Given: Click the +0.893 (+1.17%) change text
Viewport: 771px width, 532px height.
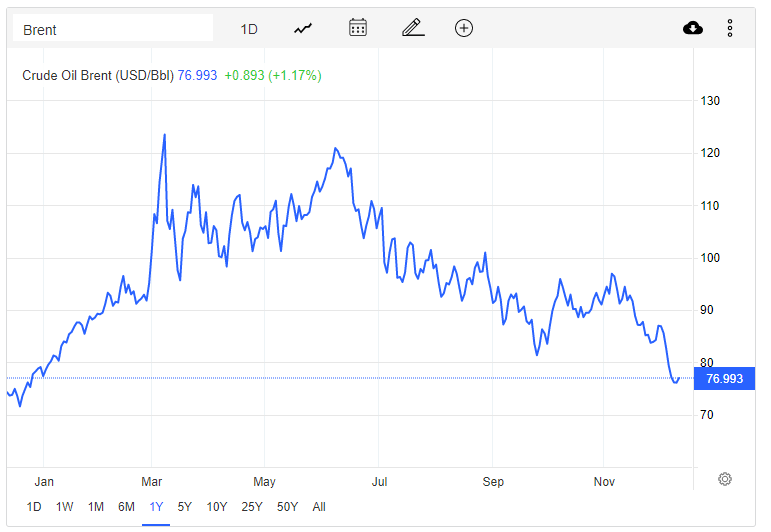Looking at the screenshot, I should pyautogui.click(x=273, y=75).
